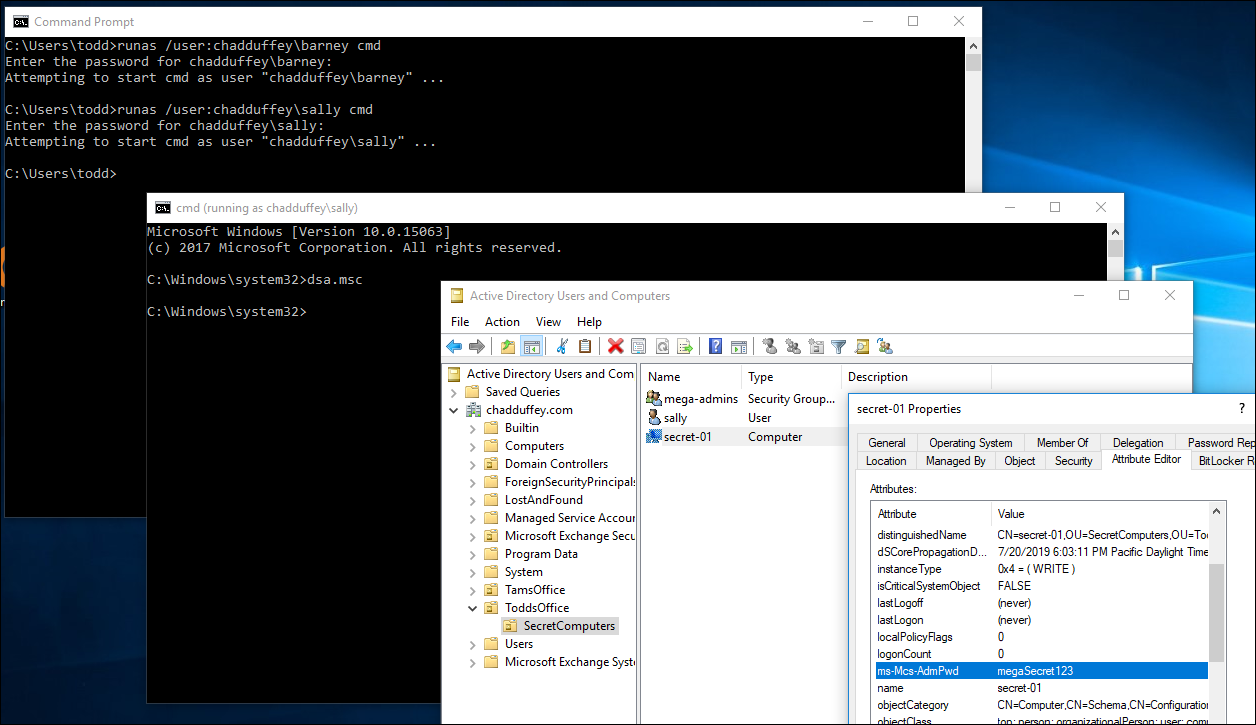Click the red X Delete icon
1256x725 pixels.
615,346
